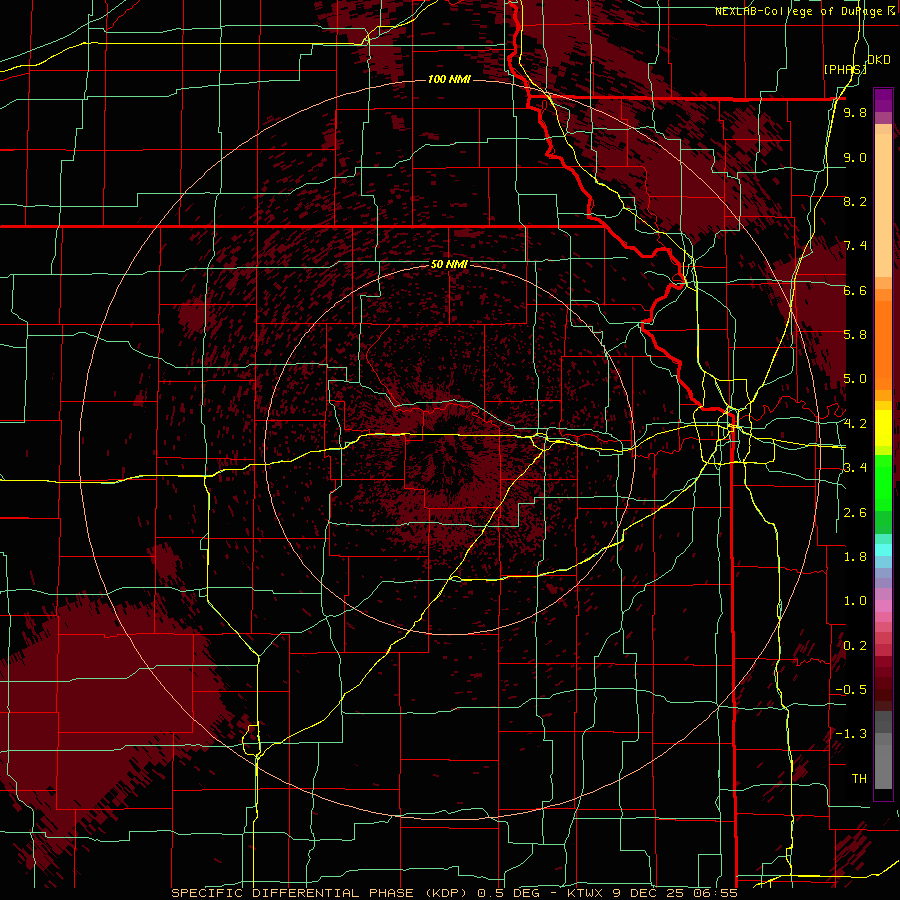
Task: Select the 100 NMI range ring label
Action: (449, 79)
